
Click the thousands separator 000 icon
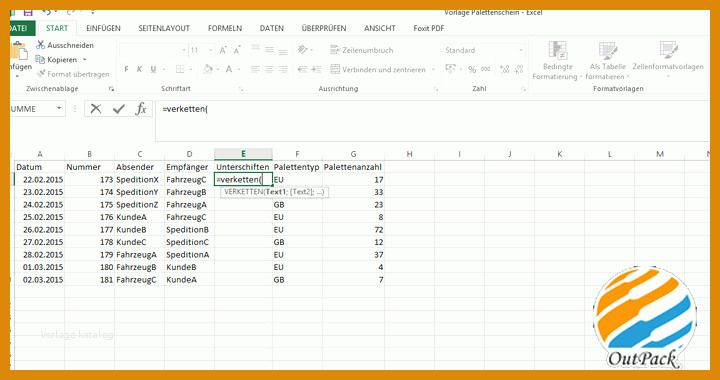pos(486,69)
